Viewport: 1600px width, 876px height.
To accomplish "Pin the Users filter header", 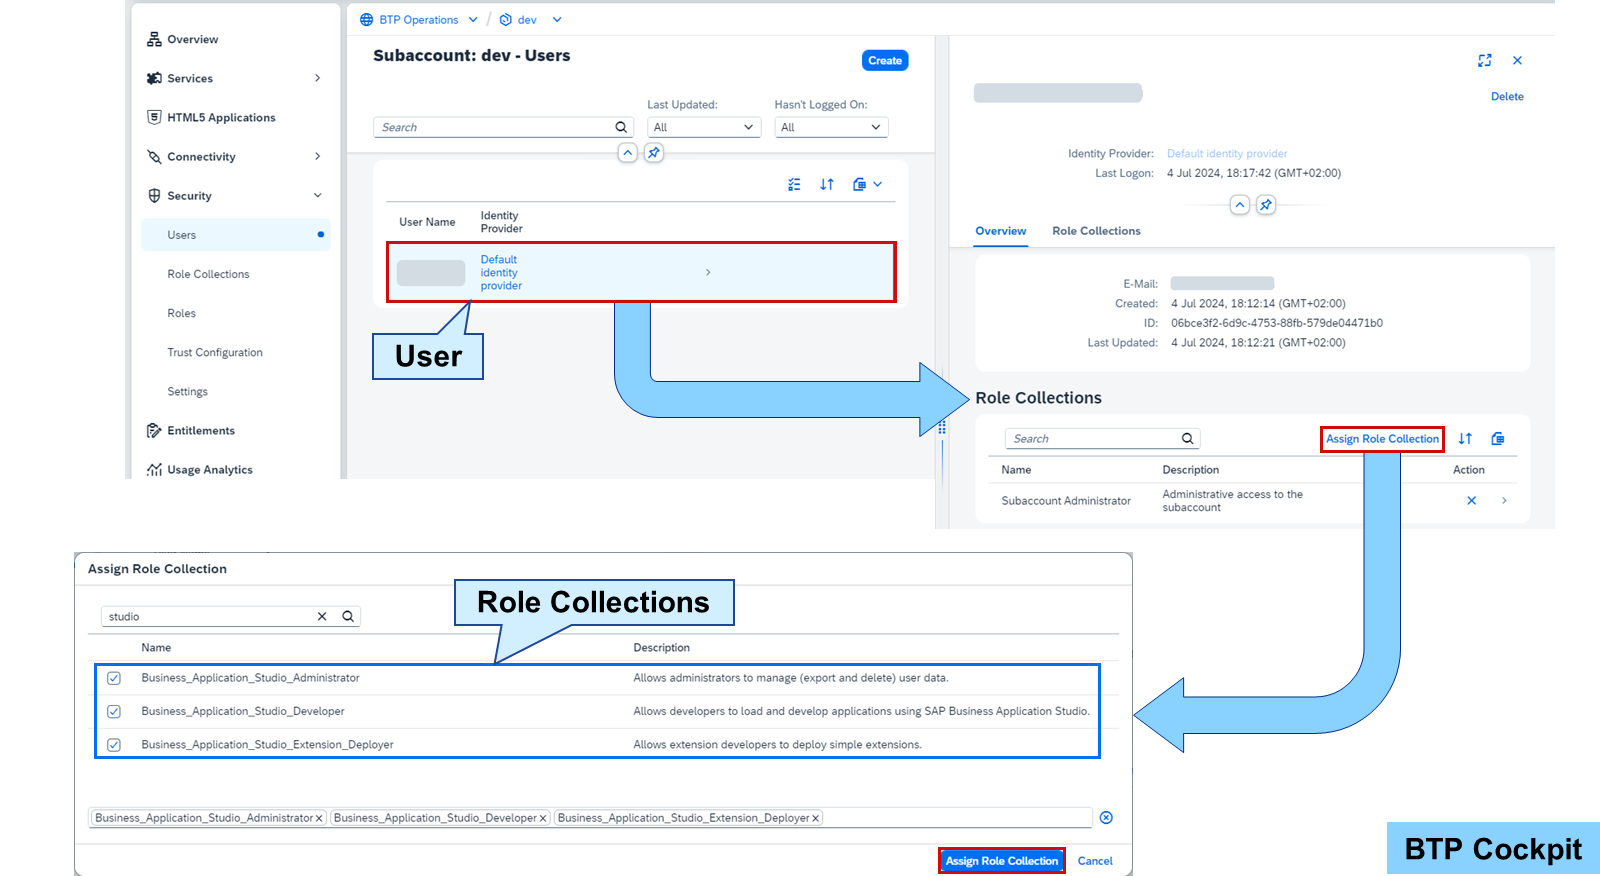I will tap(654, 153).
